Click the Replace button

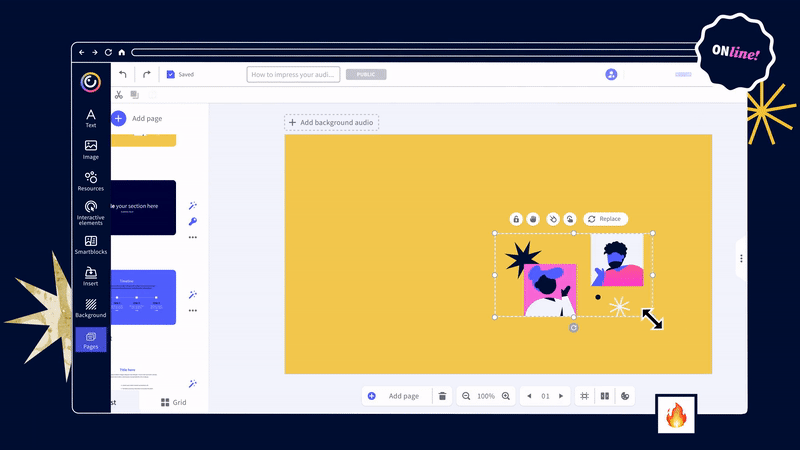606,219
